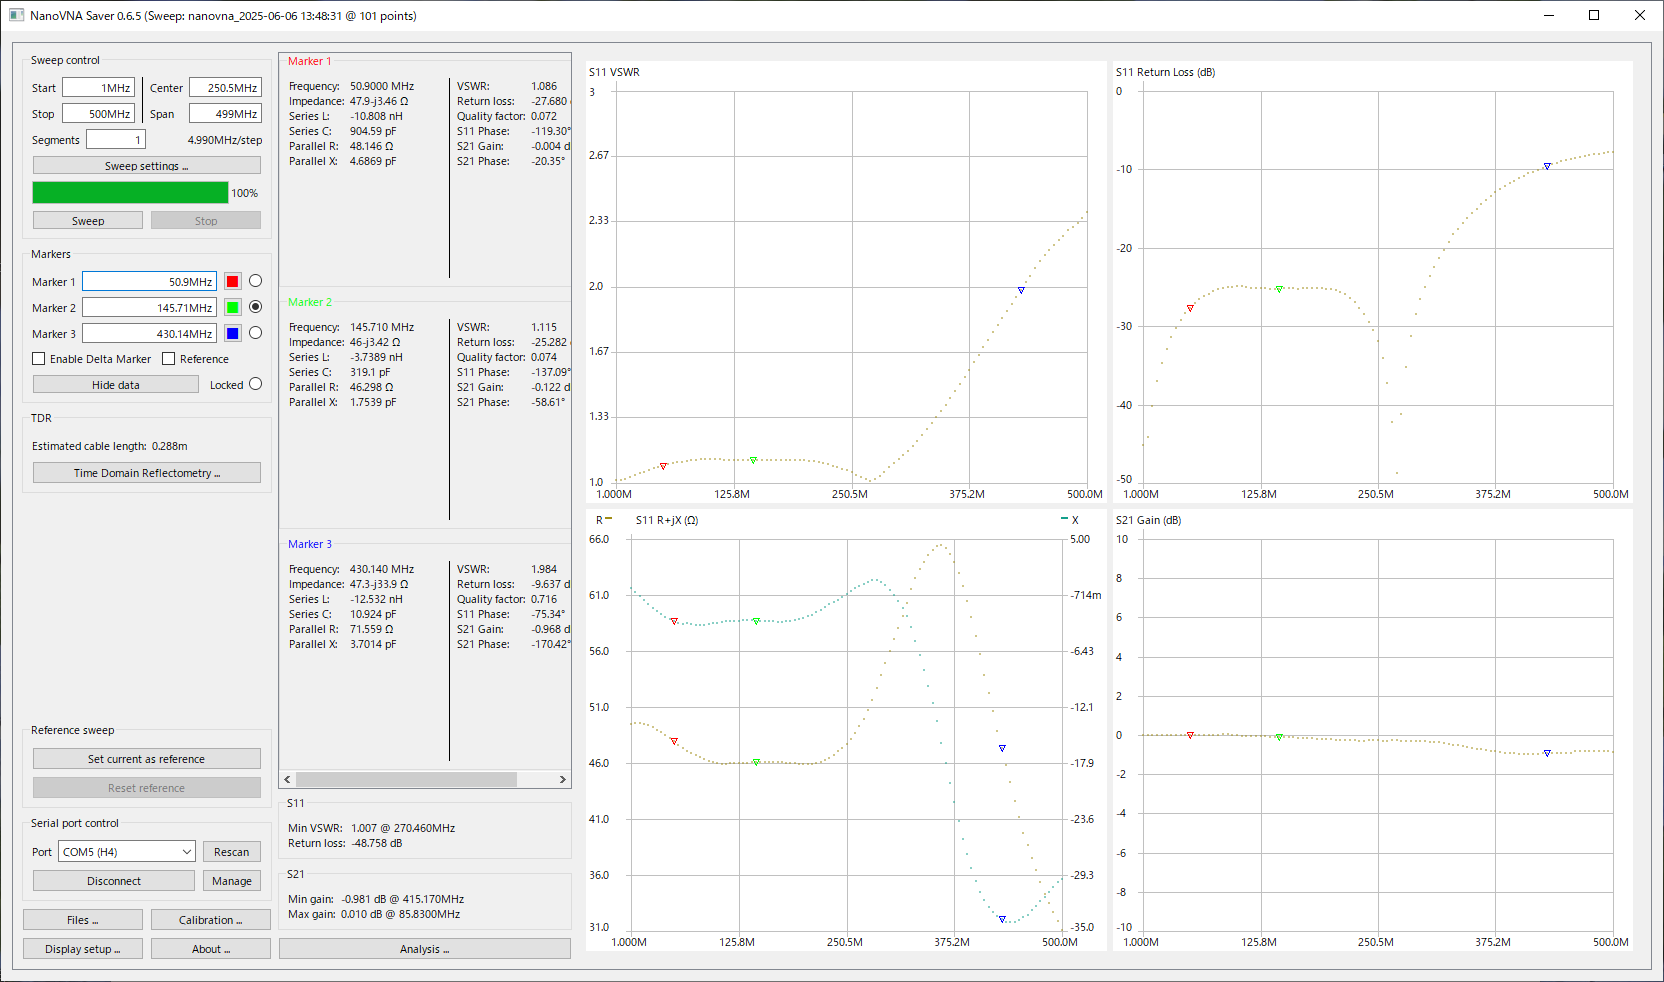Click the left arrow of marker panel scrollbar
The width and height of the screenshot is (1664, 982).
click(288, 779)
